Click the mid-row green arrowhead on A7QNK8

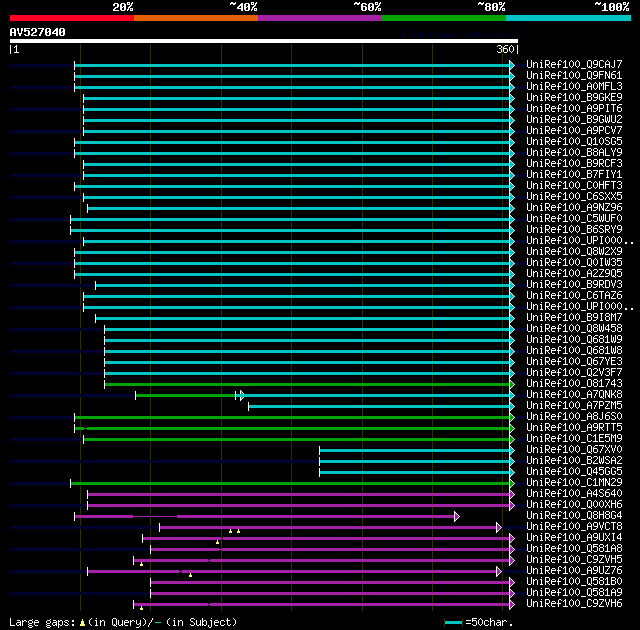coord(242,395)
